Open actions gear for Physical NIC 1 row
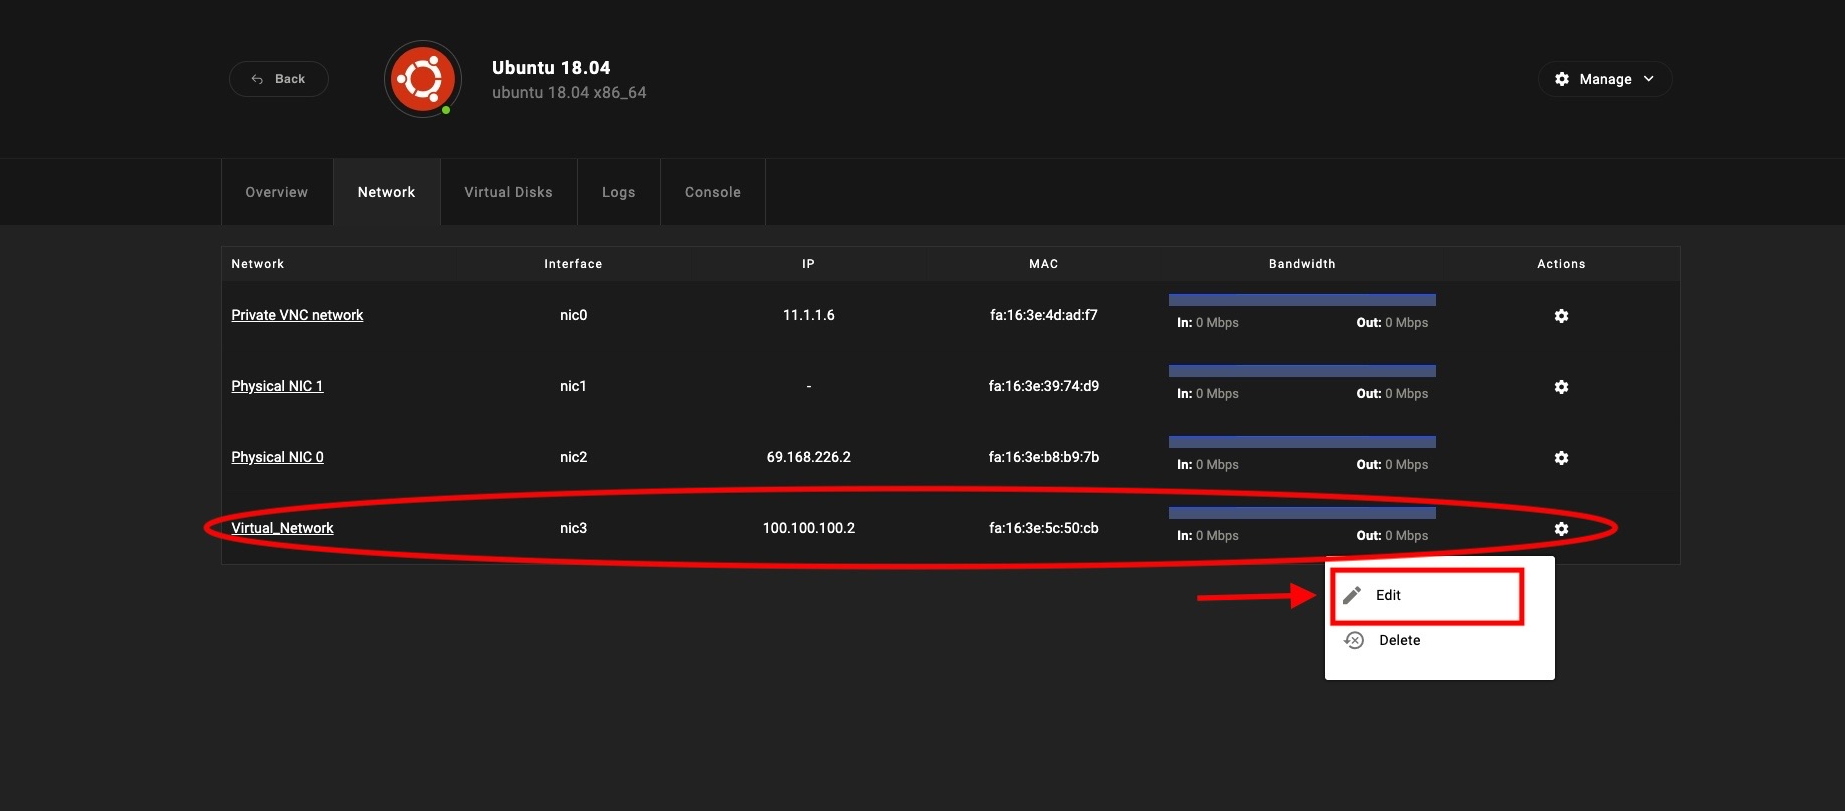 pyautogui.click(x=1561, y=387)
